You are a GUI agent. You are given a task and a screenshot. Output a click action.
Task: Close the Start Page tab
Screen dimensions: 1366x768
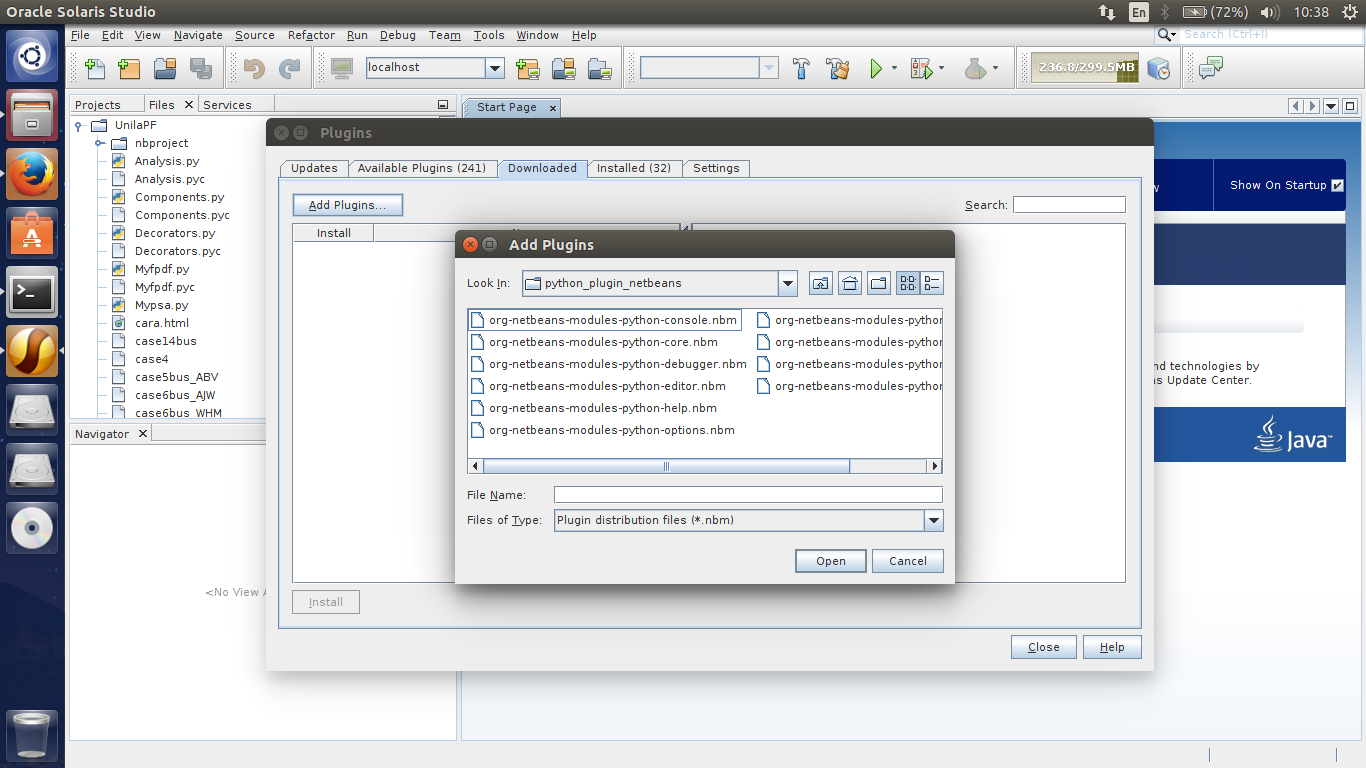(552, 107)
